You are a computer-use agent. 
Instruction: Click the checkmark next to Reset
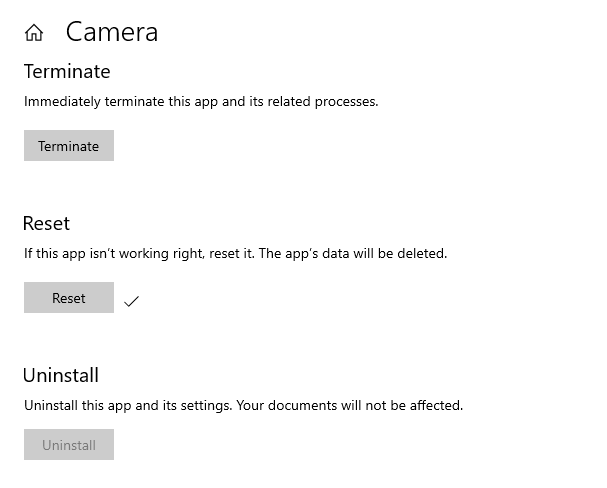click(x=131, y=300)
